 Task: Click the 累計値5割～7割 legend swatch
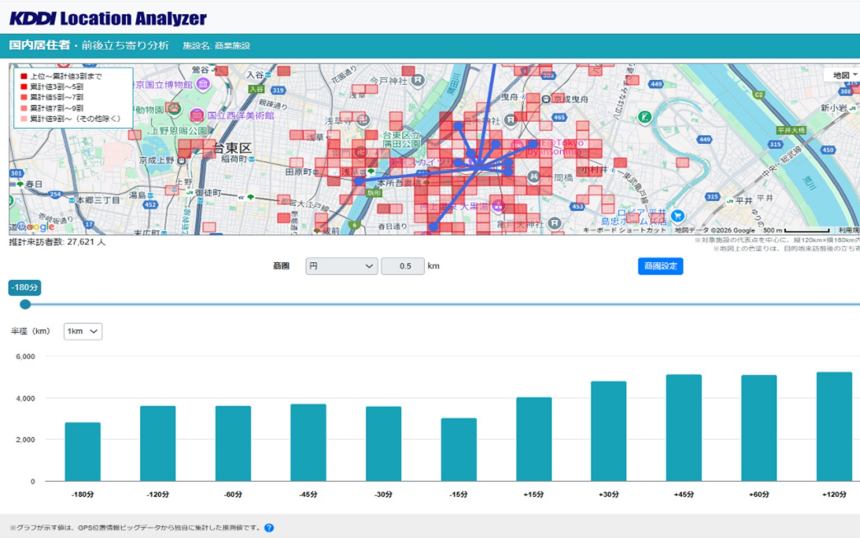click(24, 97)
